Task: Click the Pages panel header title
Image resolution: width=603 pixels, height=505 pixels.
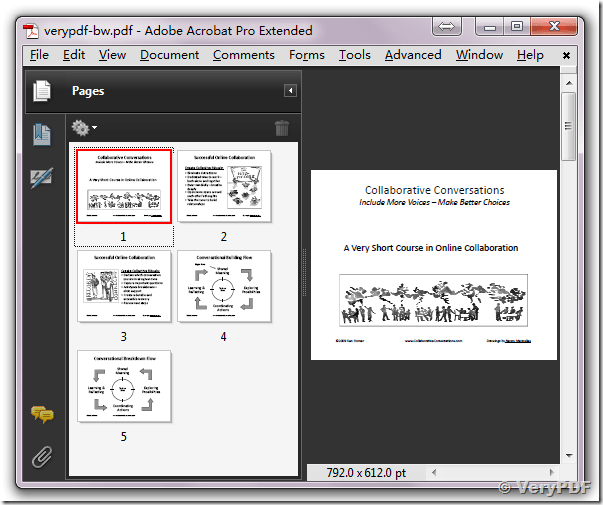Action: coord(88,91)
